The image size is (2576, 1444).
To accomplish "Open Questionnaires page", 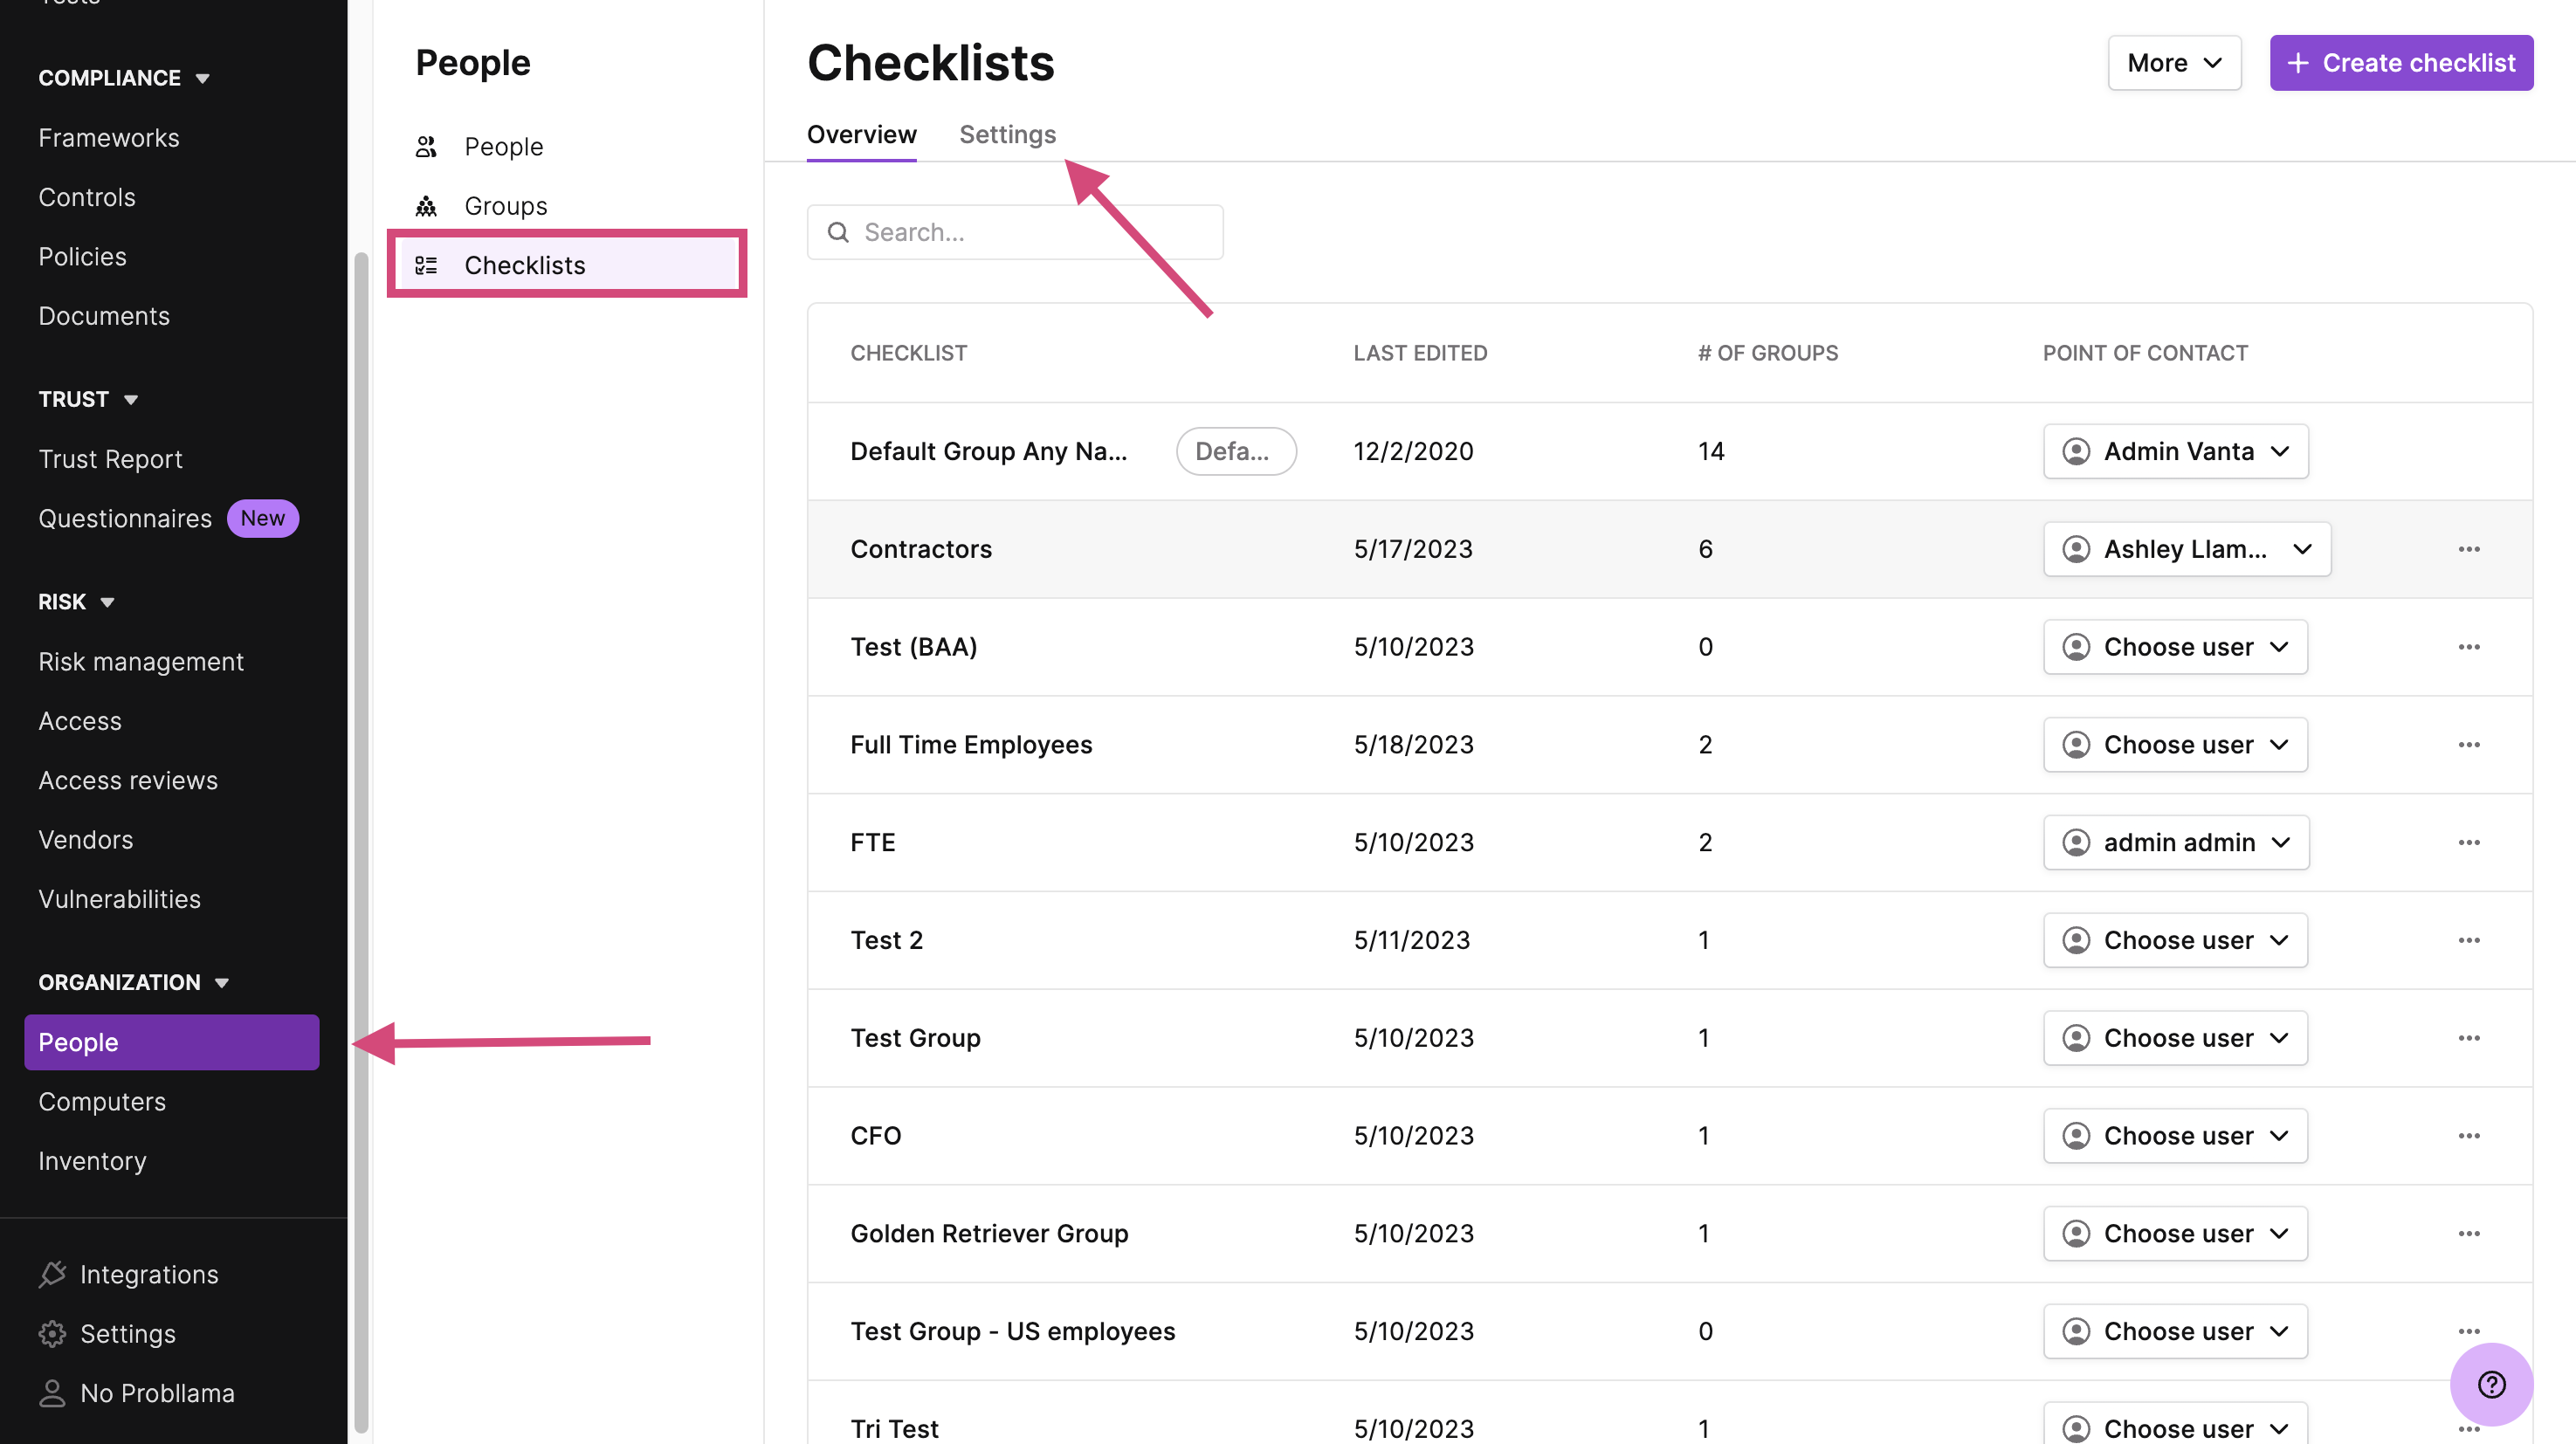I will 125,518.
